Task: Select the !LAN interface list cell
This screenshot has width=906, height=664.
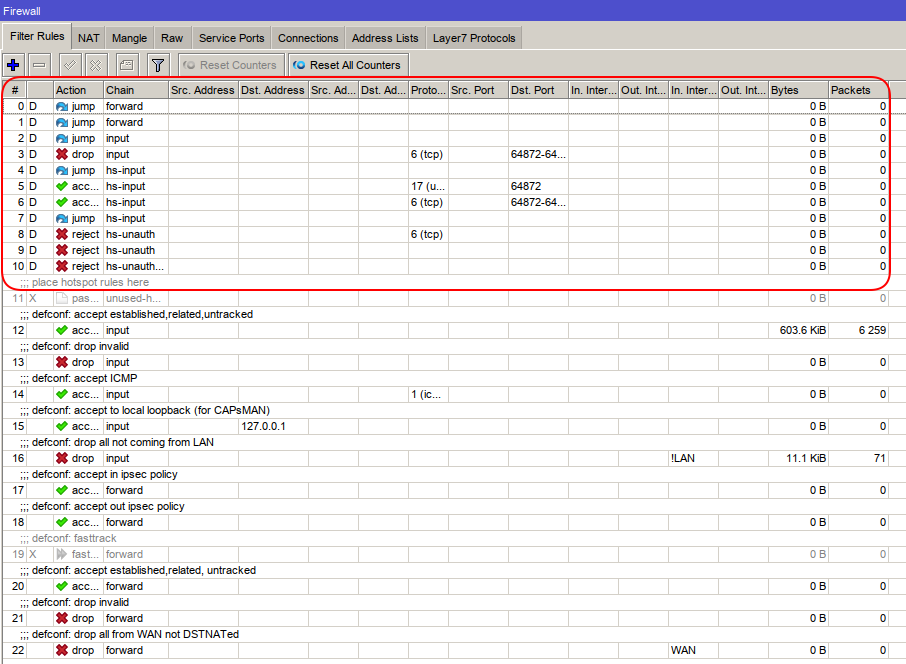Action: [x=693, y=458]
